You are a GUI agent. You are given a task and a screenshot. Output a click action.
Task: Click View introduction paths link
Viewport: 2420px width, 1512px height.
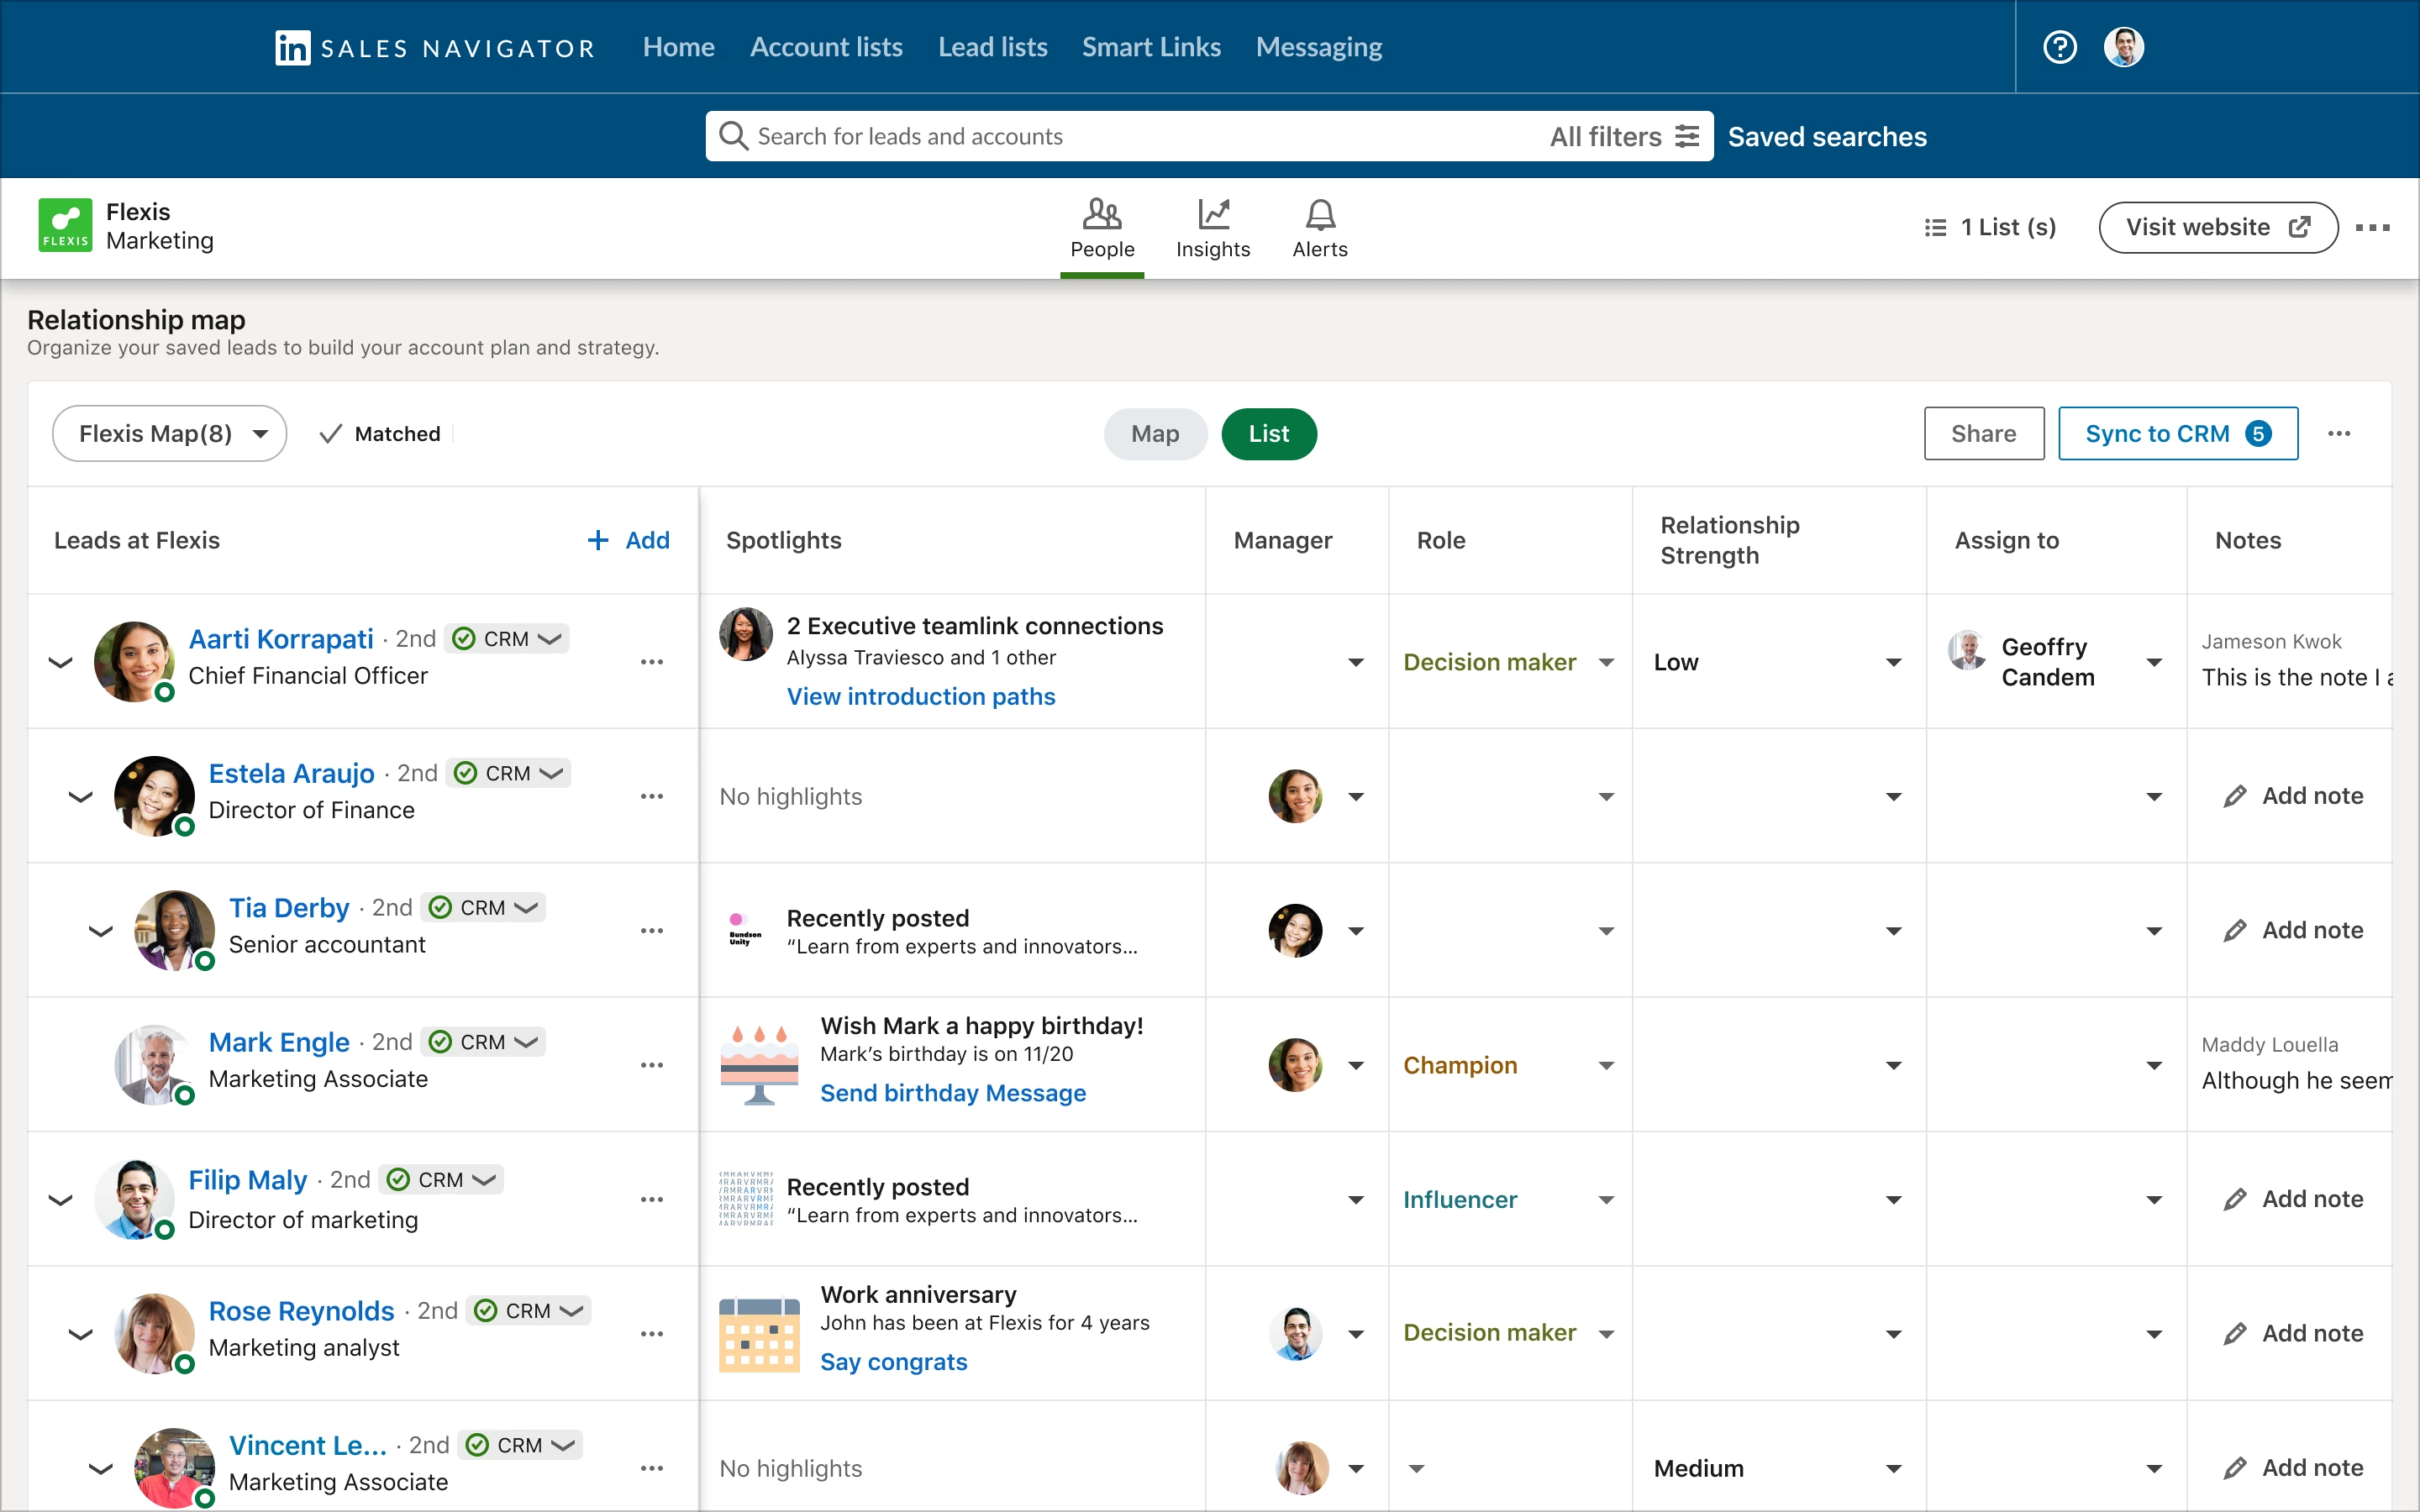click(920, 696)
